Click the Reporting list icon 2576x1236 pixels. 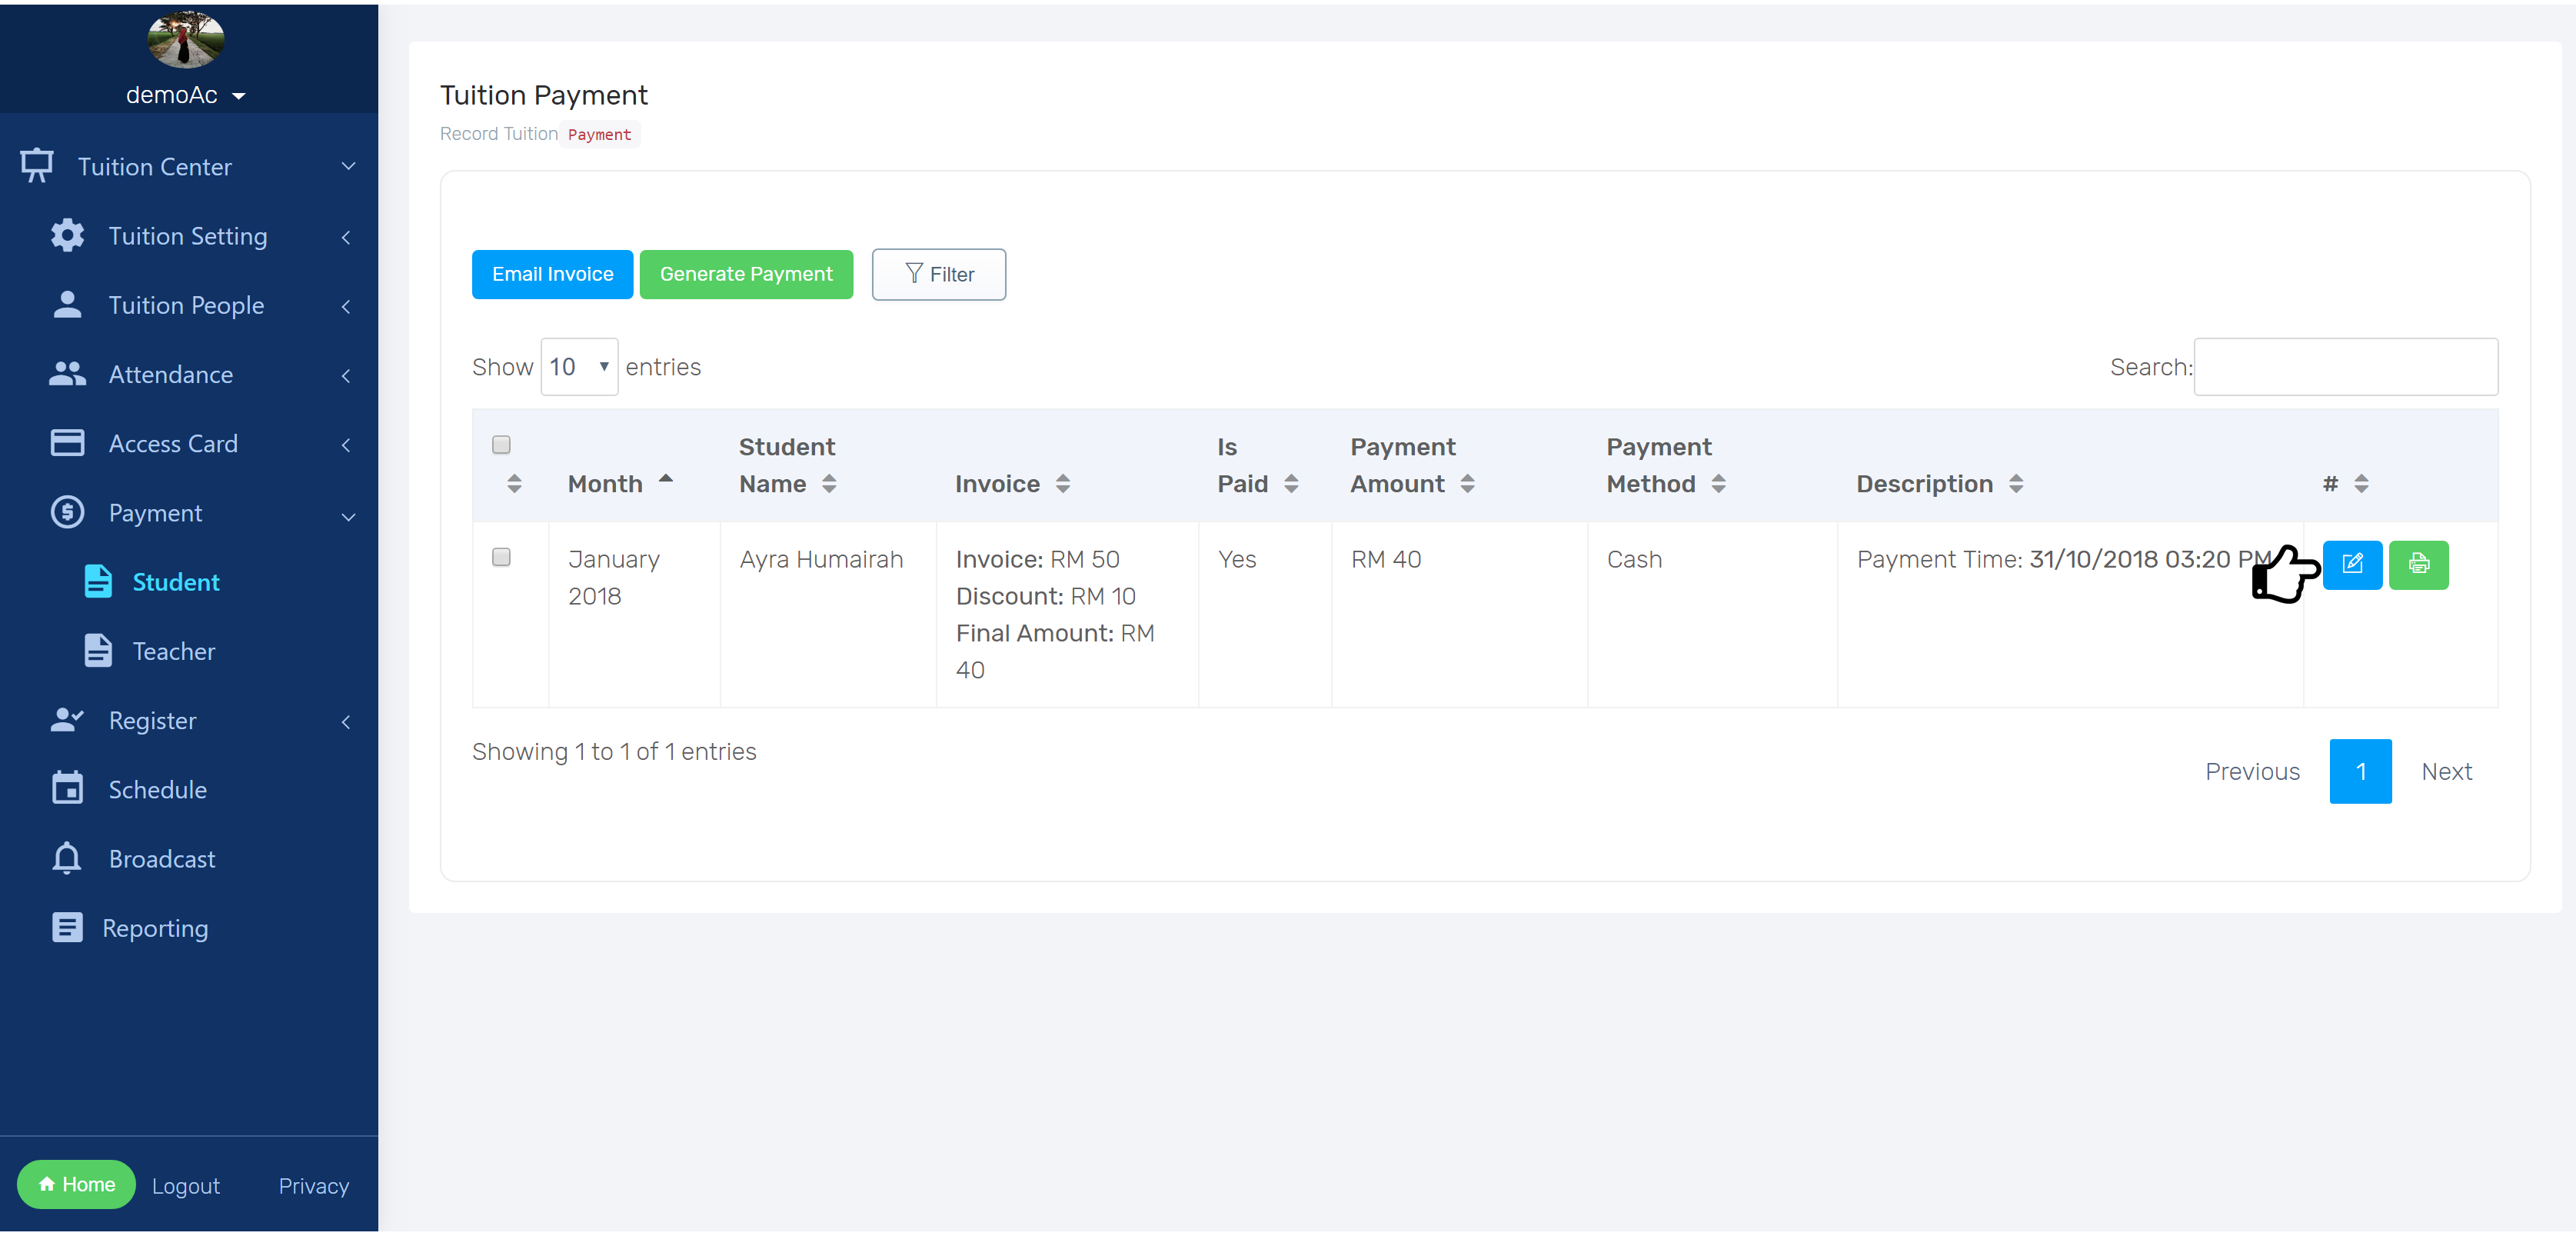(x=67, y=927)
